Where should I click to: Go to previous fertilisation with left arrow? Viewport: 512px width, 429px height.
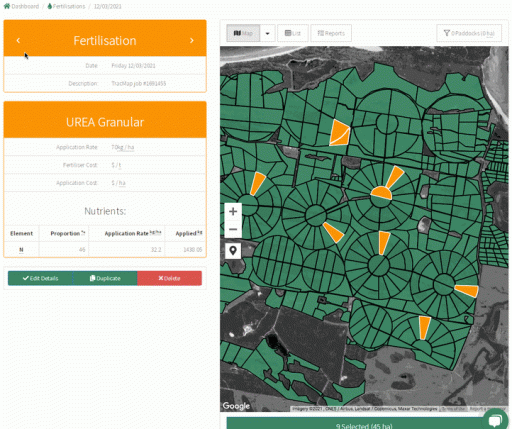coord(18,40)
